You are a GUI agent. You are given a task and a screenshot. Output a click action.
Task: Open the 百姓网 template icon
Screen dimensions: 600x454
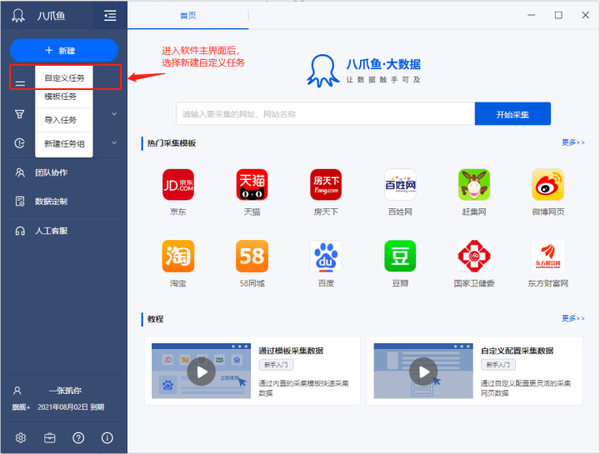coord(400,185)
